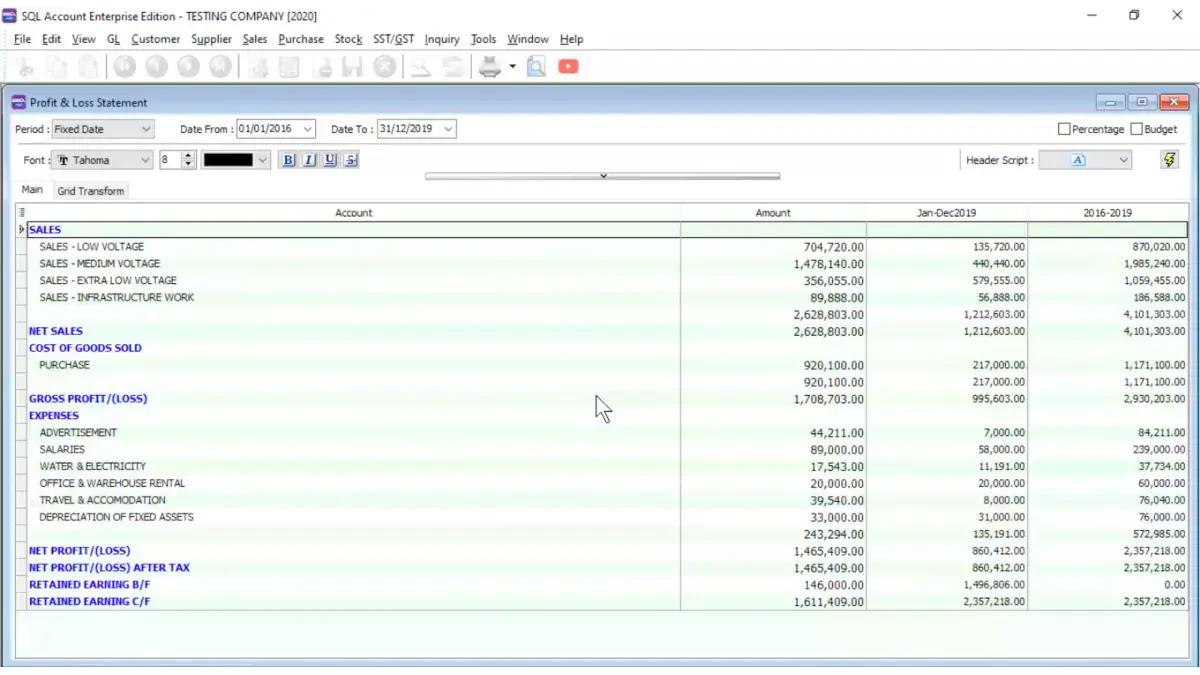Select the NET SALES row label
The width and height of the screenshot is (1200, 675).
pos(56,331)
